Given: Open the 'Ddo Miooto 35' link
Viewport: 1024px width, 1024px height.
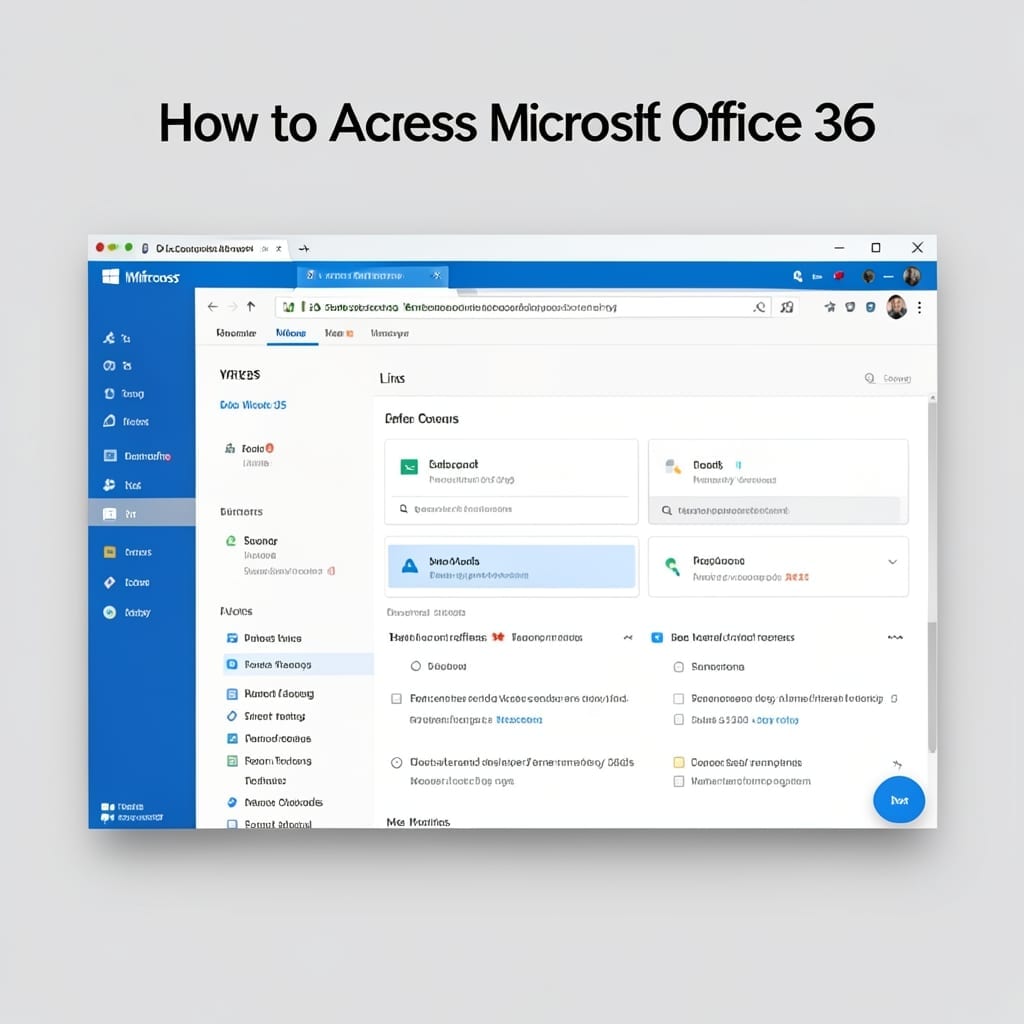Looking at the screenshot, I should 253,405.
